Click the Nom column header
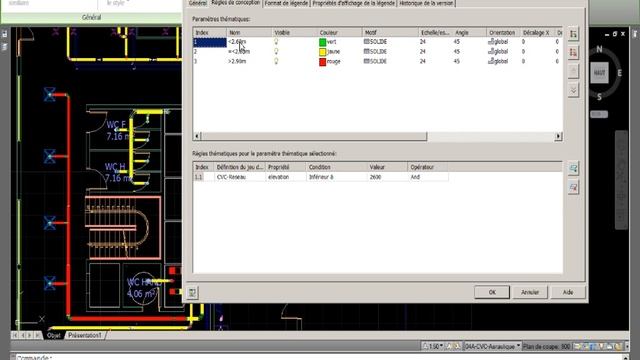640x360 pixels. click(249, 32)
